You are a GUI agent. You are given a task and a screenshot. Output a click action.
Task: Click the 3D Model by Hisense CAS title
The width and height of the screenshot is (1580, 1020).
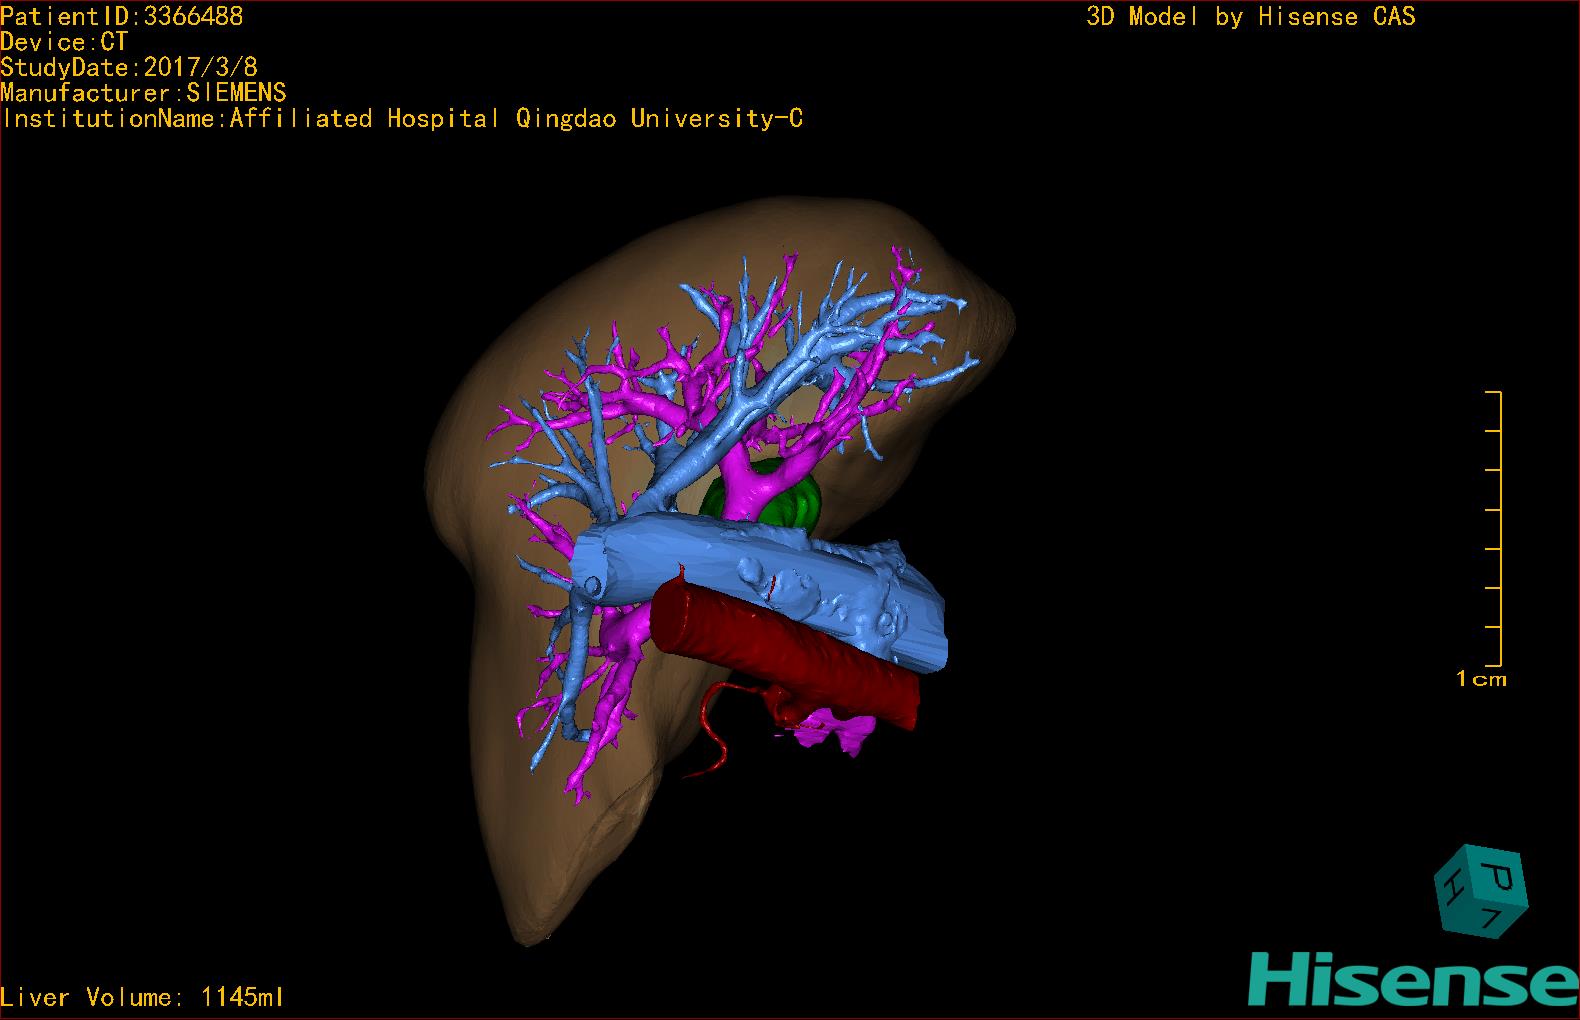(x=1251, y=16)
